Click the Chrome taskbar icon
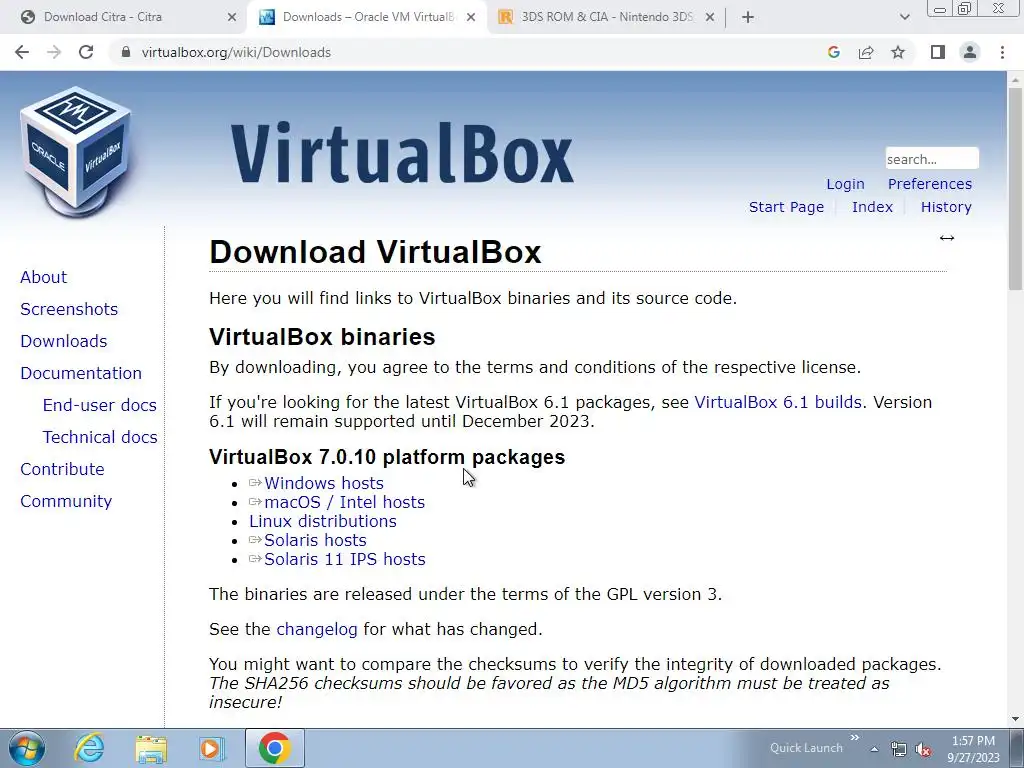The width and height of the screenshot is (1024, 768). pyautogui.click(x=274, y=748)
